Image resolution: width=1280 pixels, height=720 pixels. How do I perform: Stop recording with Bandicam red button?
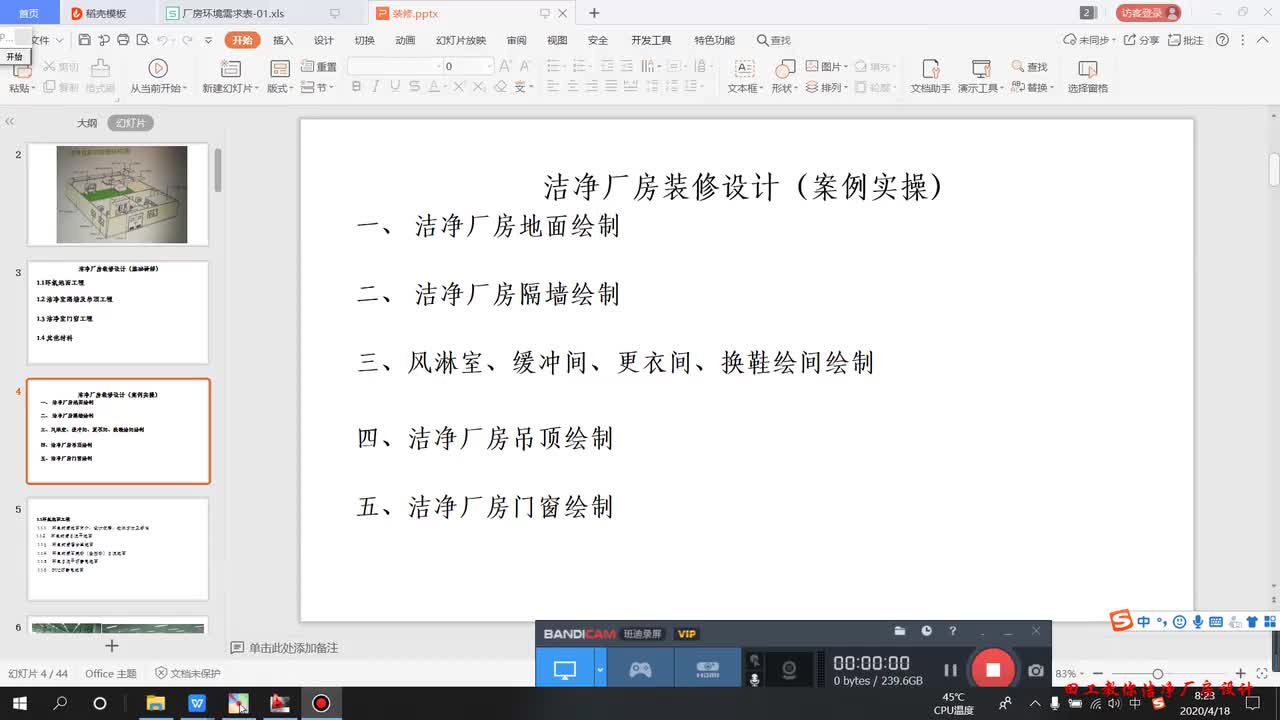pyautogui.click(x=993, y=670)
